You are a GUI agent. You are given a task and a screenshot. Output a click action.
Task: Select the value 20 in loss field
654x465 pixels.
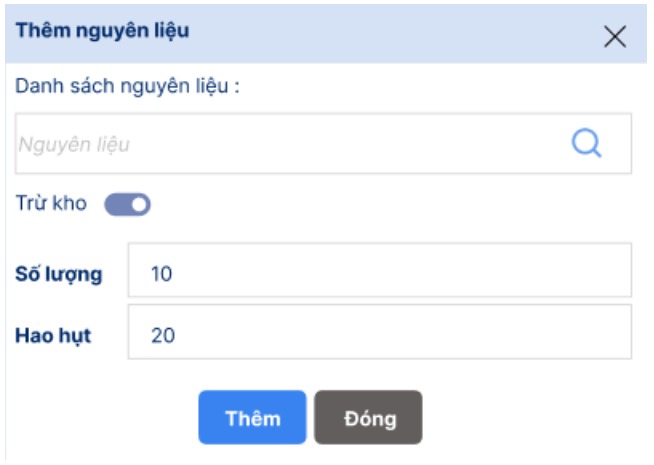point(162,335)
